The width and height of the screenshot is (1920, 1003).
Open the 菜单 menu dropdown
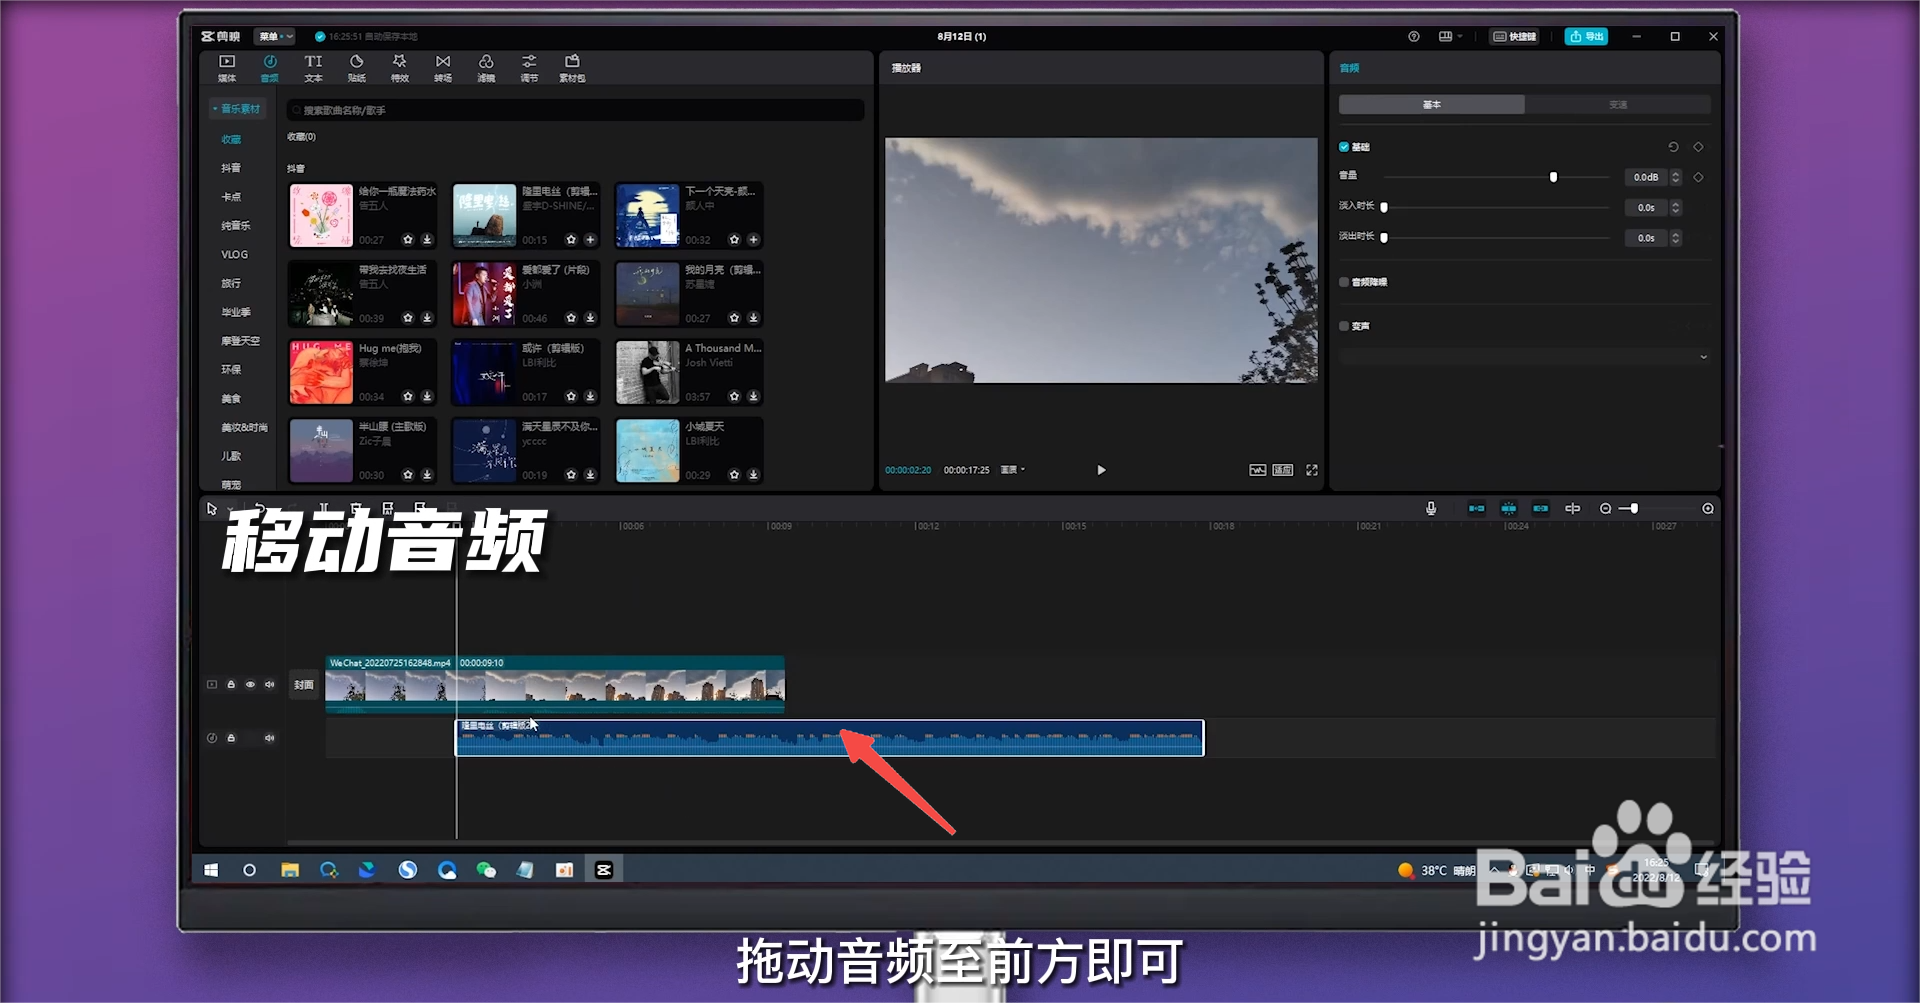click(275, 36)
